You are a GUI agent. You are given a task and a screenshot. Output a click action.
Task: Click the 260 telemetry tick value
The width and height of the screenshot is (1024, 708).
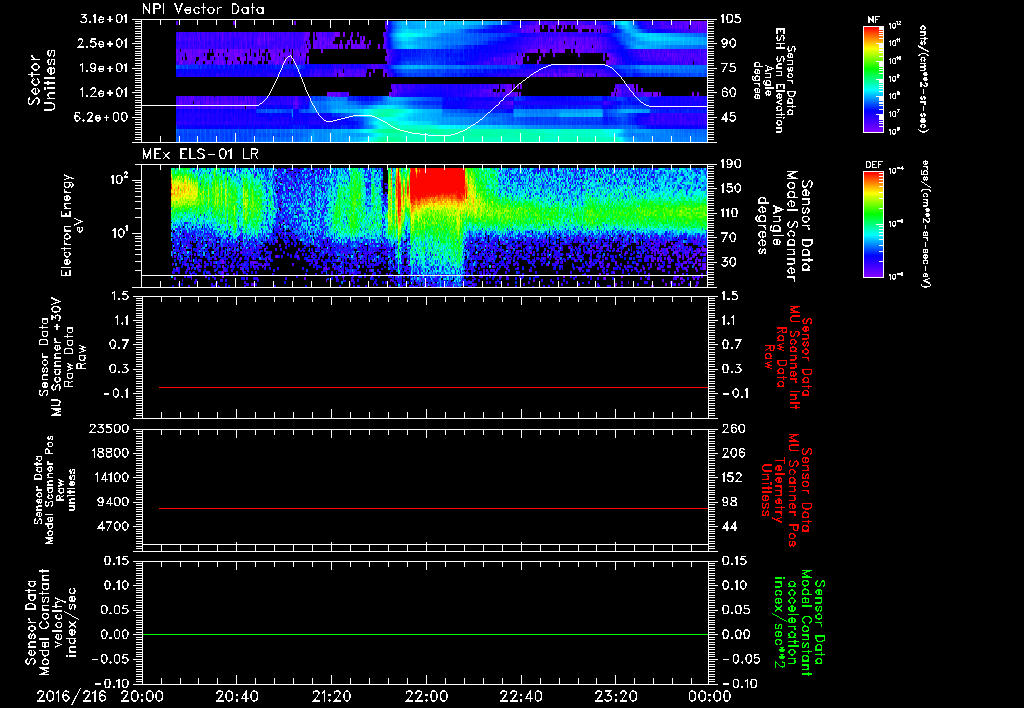[x=731, y=428]
